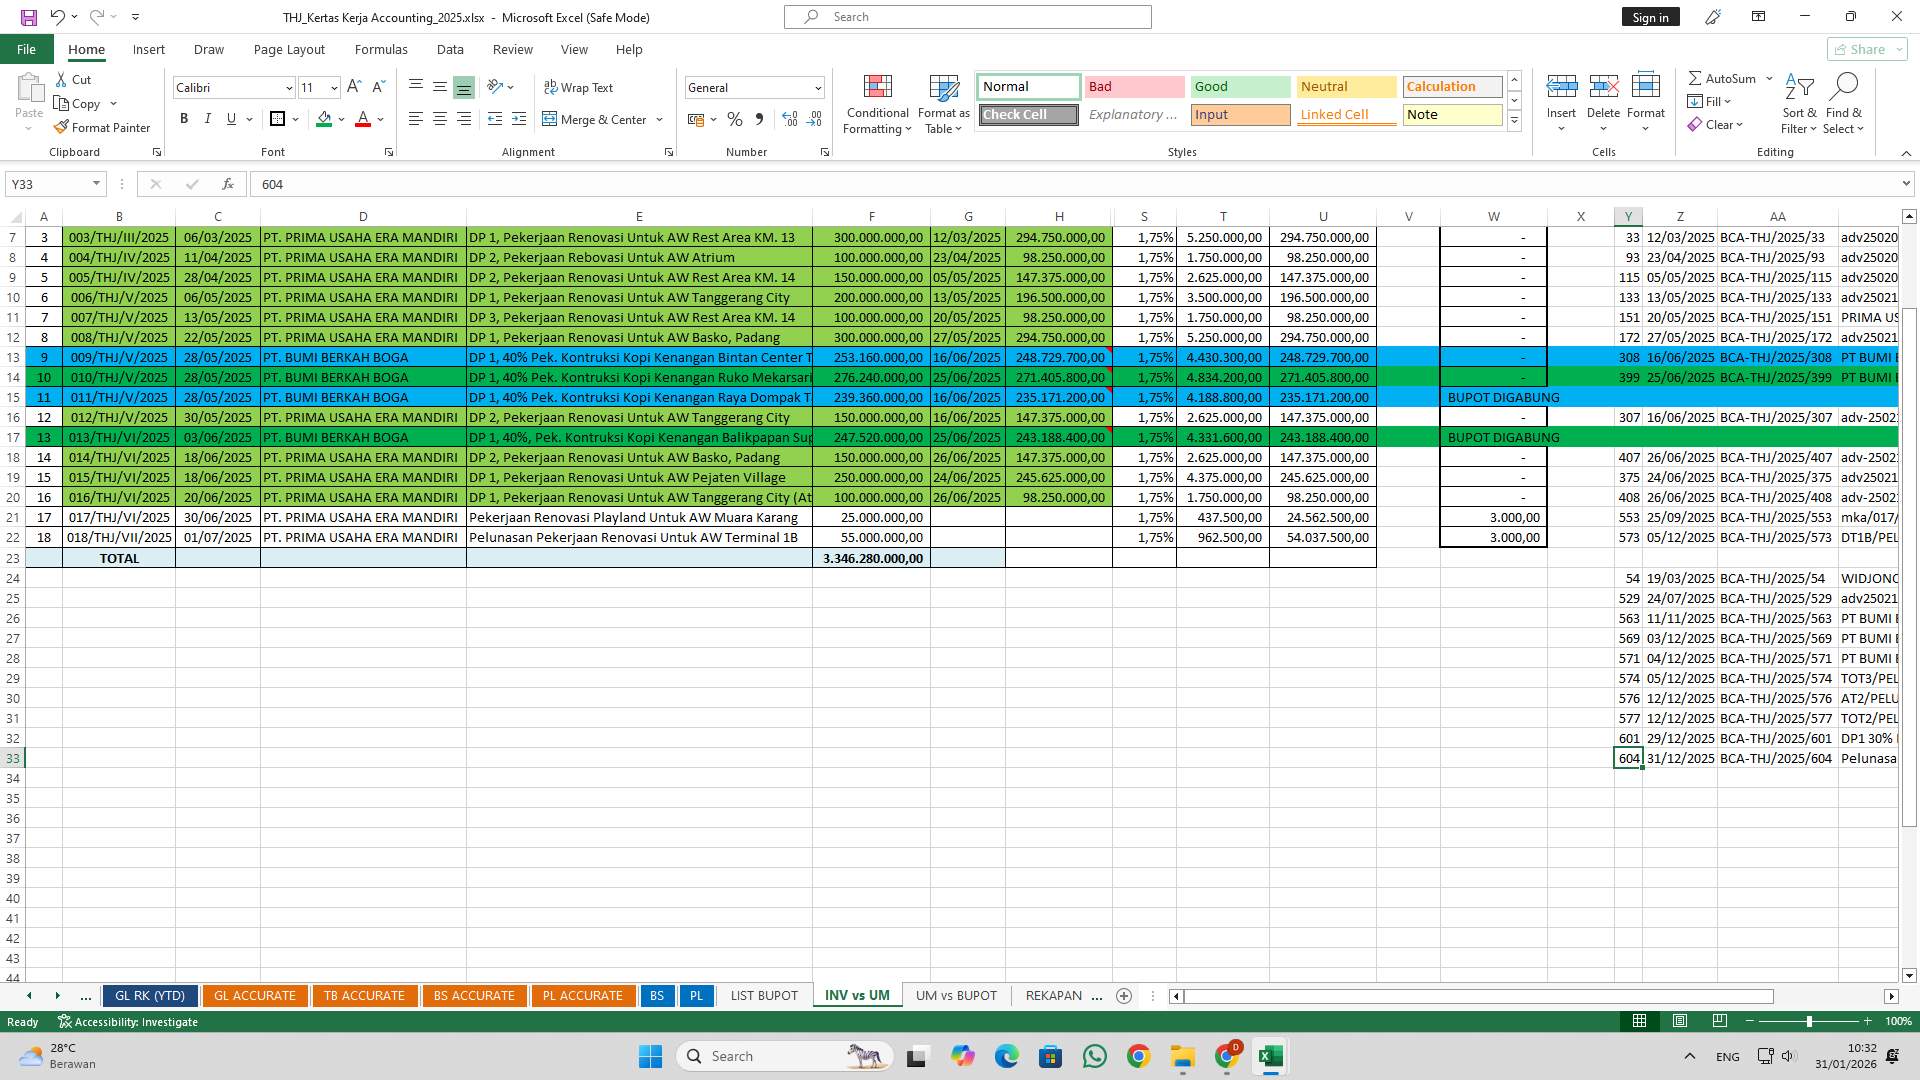This screenshot has height=1080, width=1920.
Task: Switch to the Formulas ribbon tab
Action: pyautogui.click(x=381, y=49)
